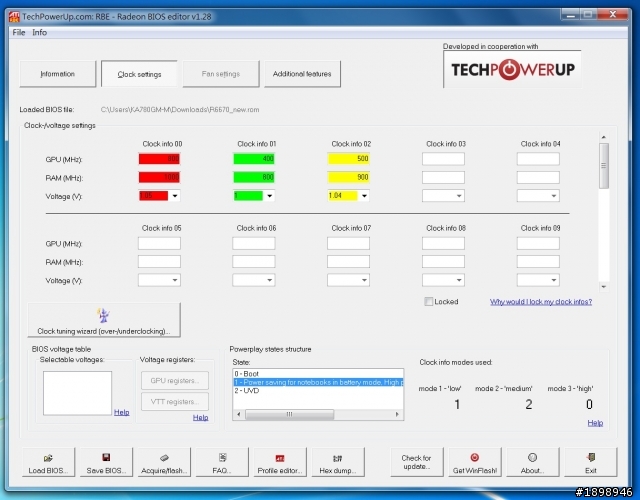Screen dimensions: 640x500
Task: Click the red Clock info 00 RAM field
Action: click(159, 177)
